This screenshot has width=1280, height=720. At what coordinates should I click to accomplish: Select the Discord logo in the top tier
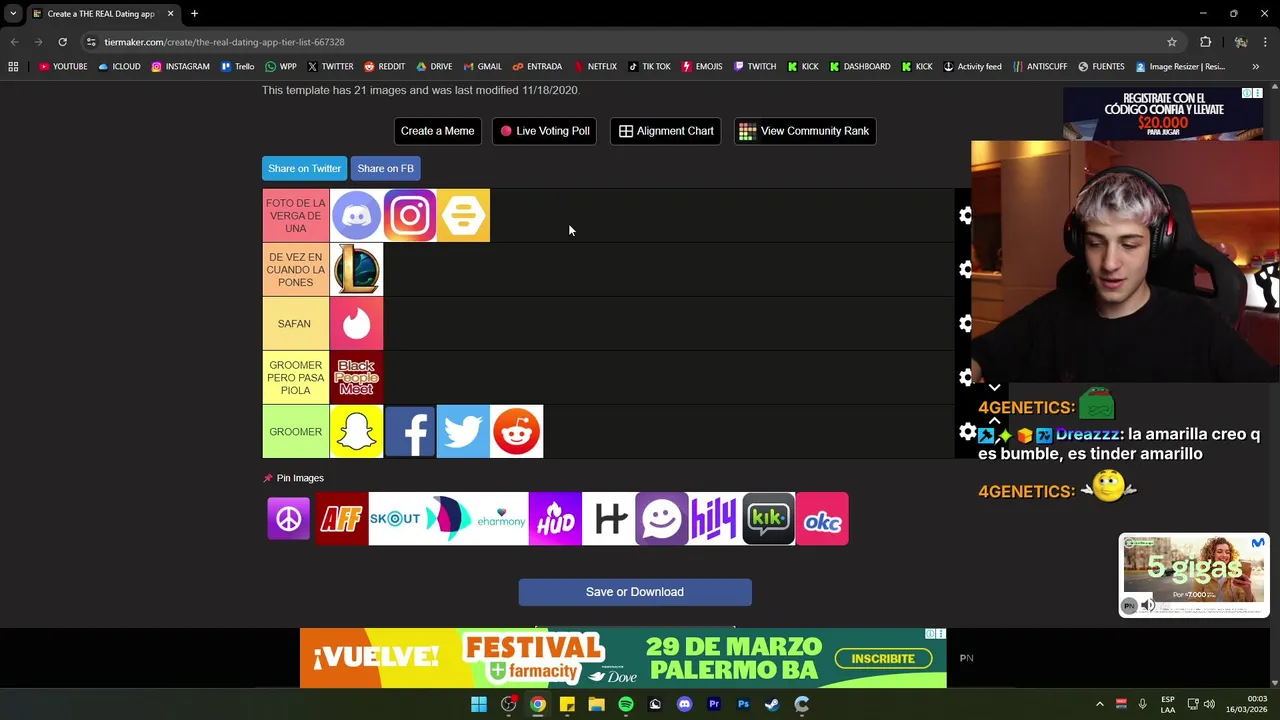coord(356,215)
